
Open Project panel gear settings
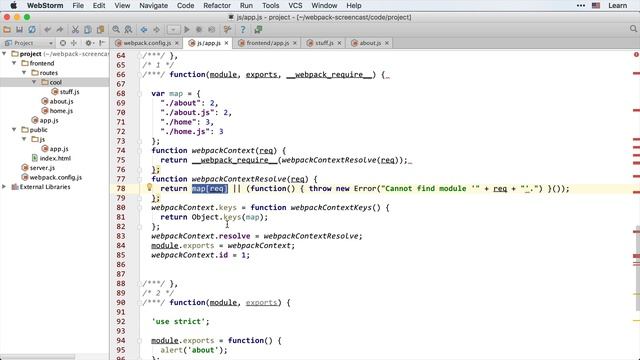(x=89, y=43)
